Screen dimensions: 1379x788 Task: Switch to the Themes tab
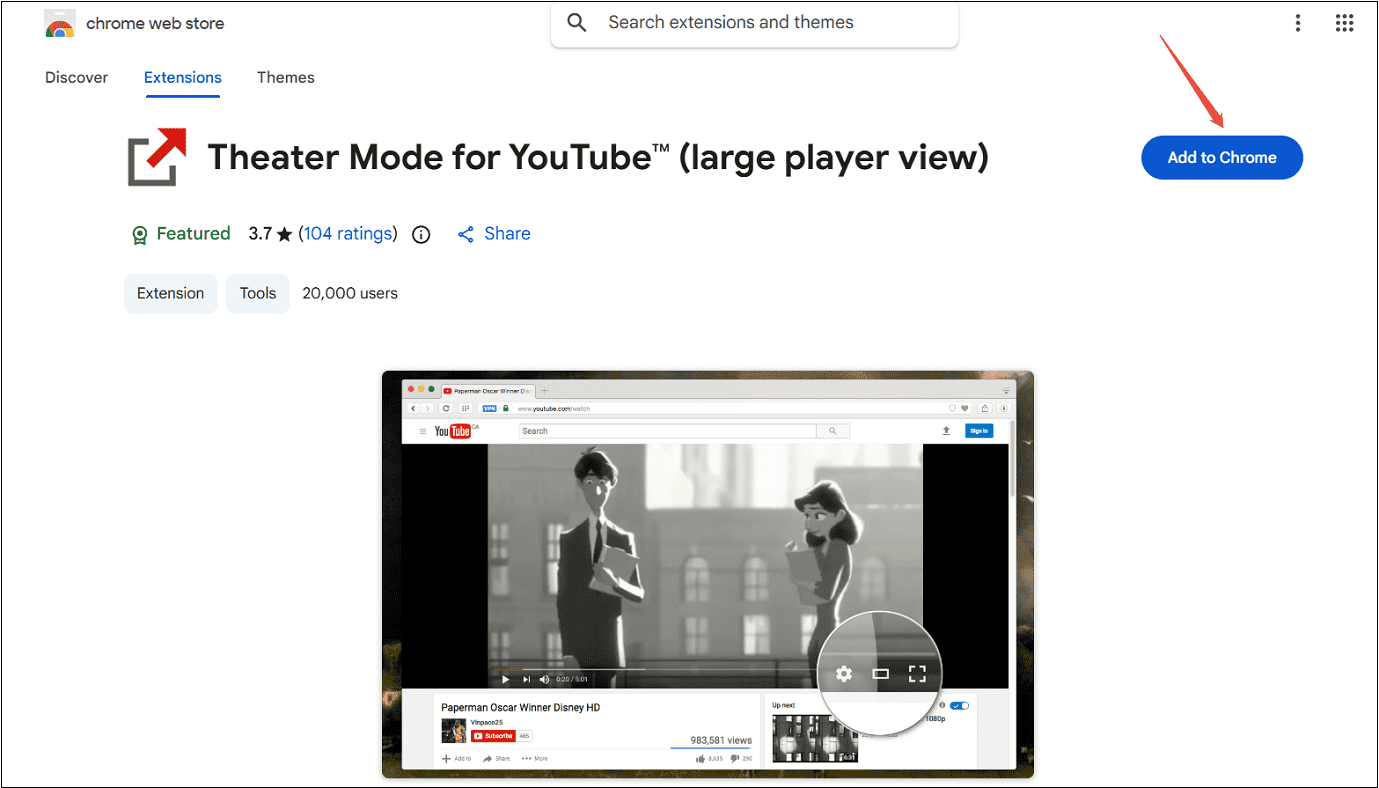tap(285, 77)
